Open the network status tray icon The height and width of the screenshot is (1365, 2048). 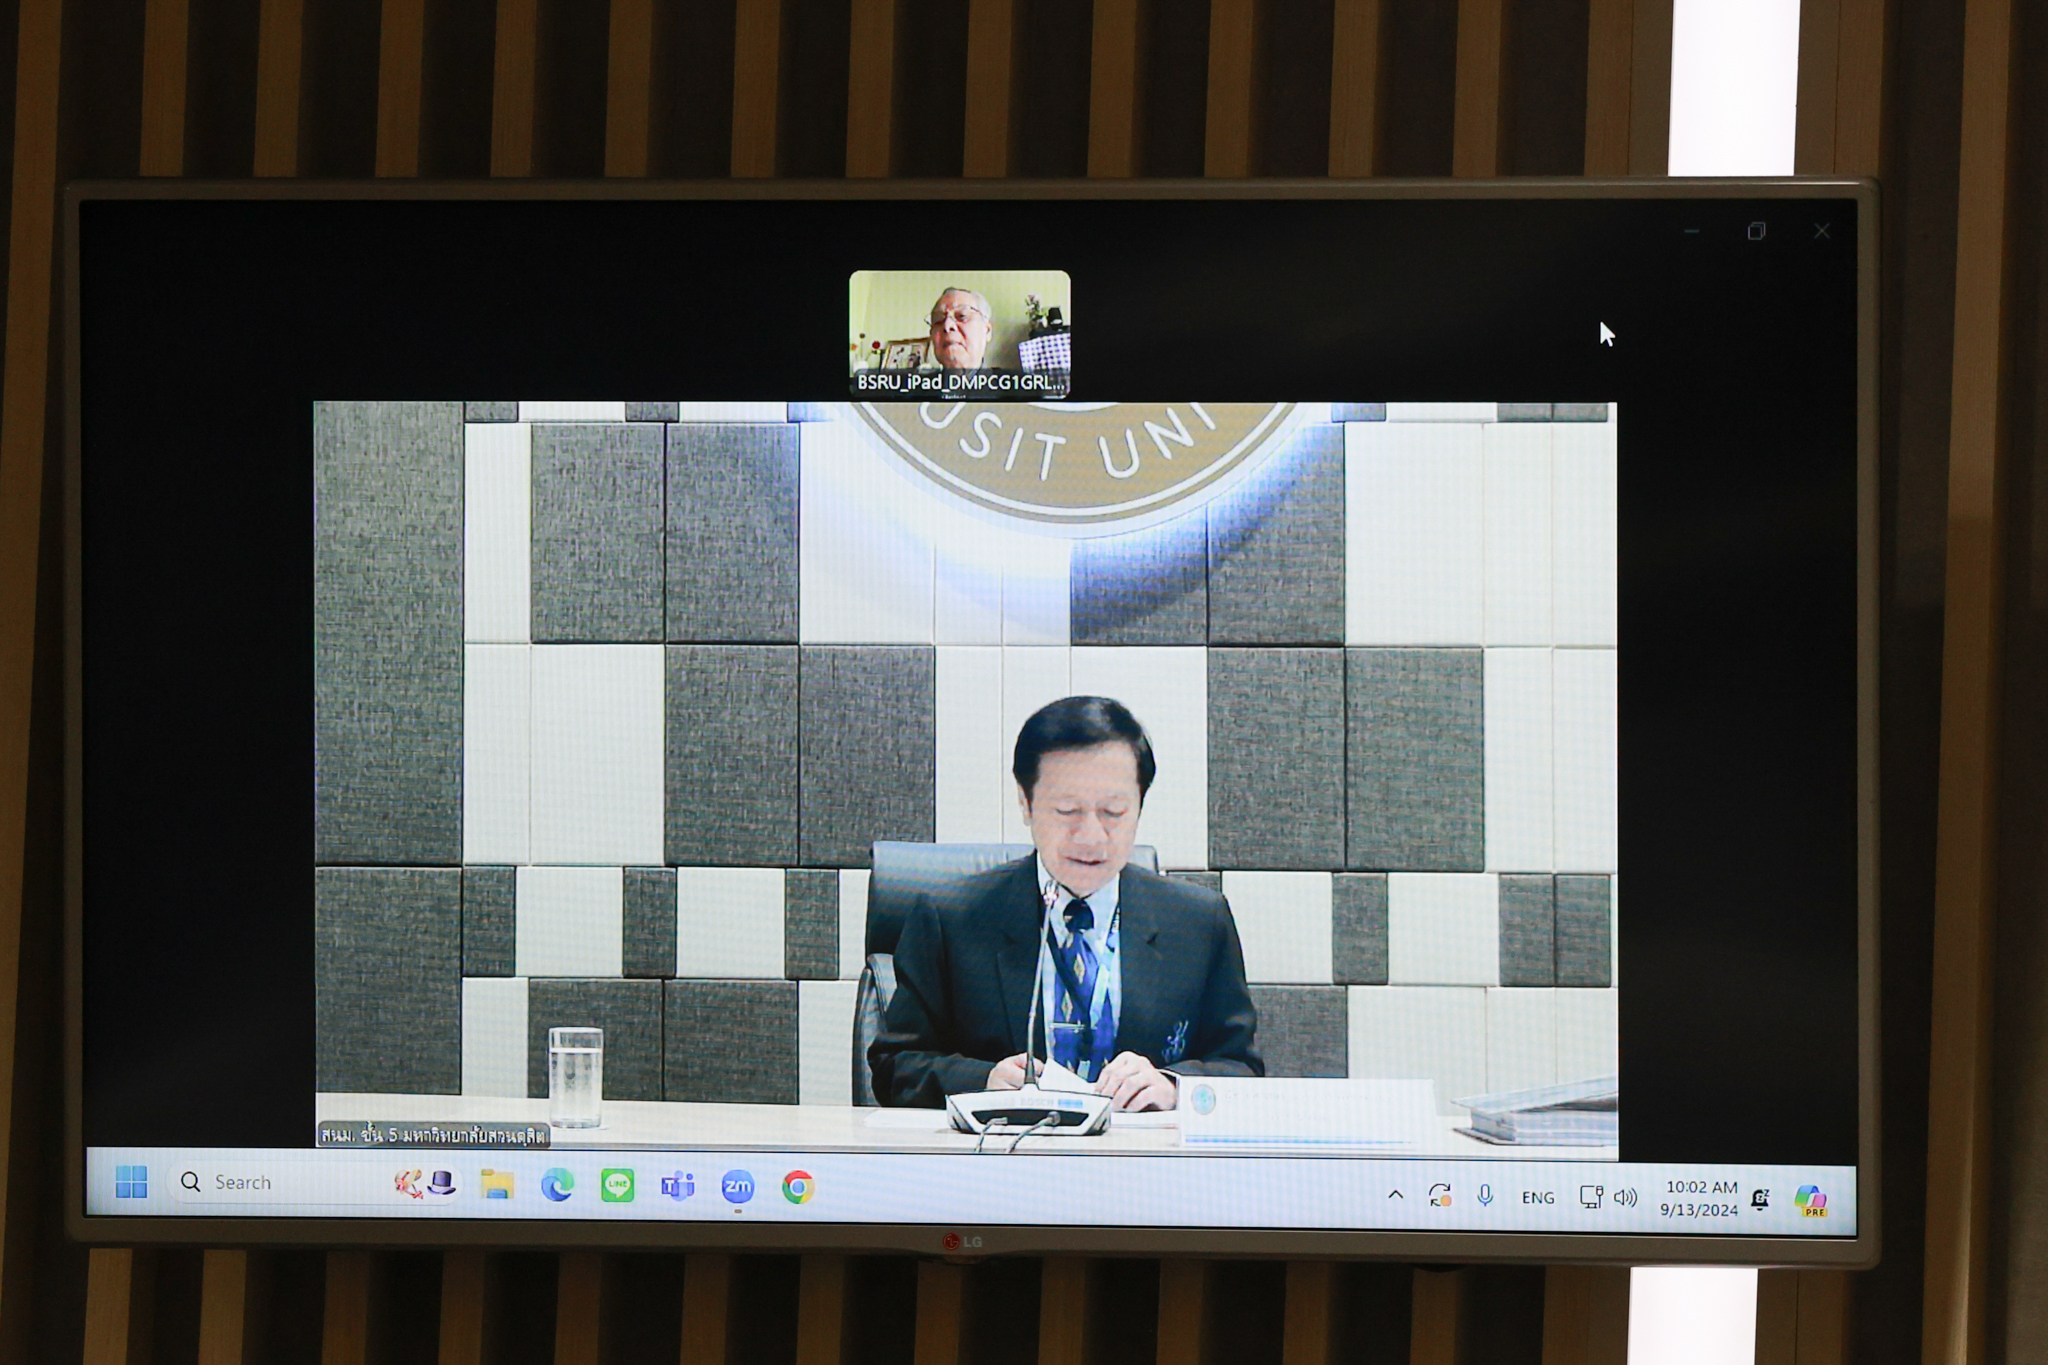[1591, 1197]
